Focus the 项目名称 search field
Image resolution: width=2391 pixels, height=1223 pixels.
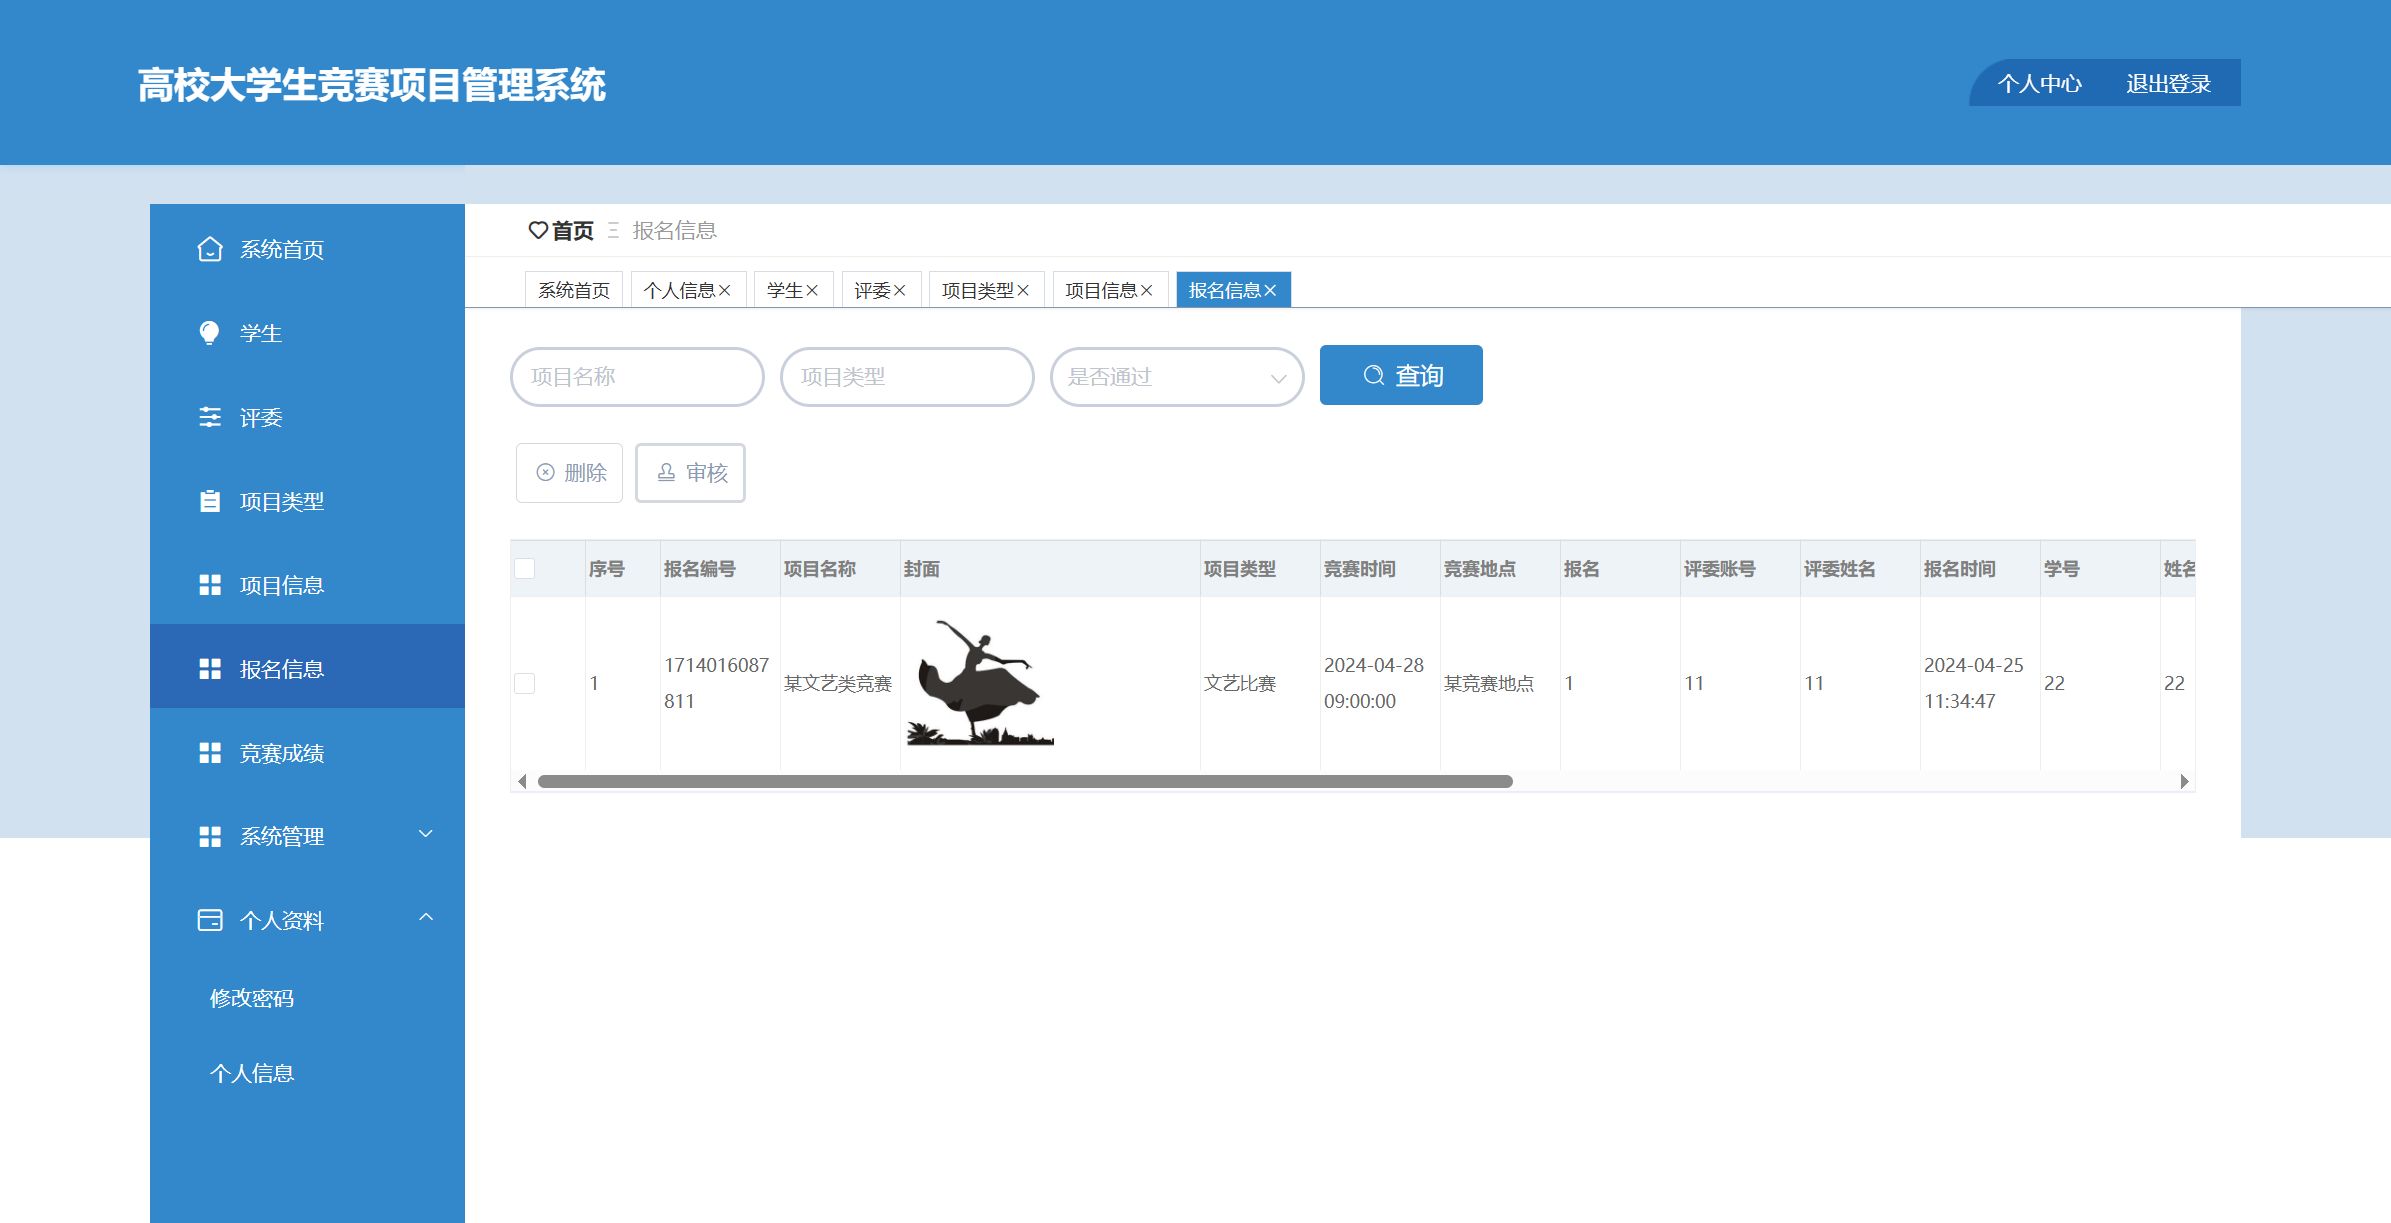[637, 377]
